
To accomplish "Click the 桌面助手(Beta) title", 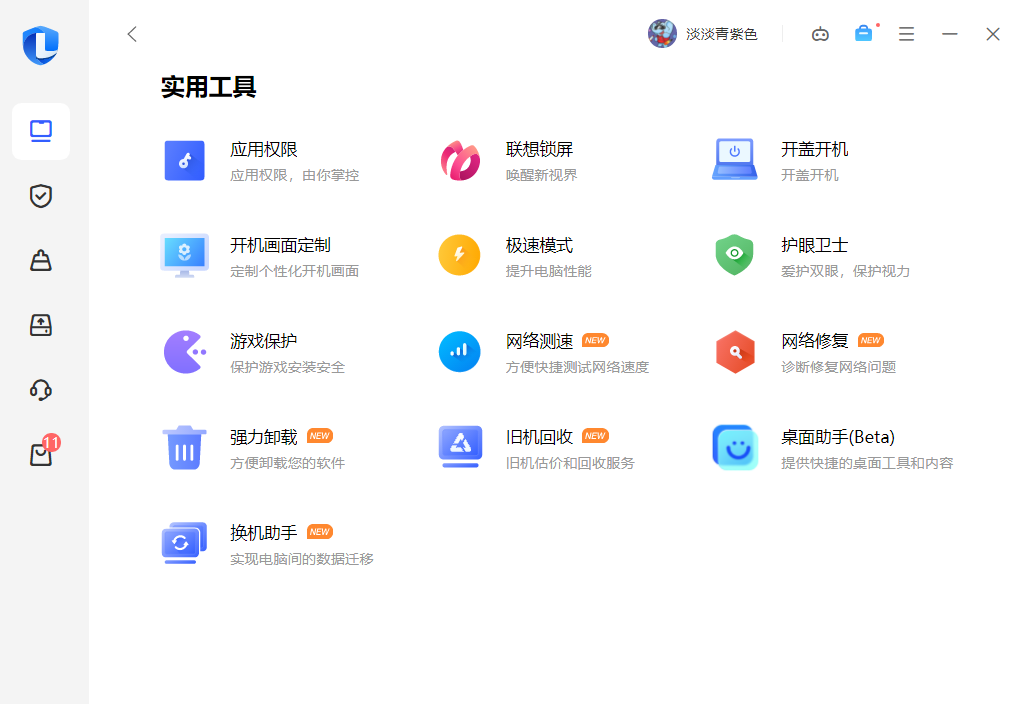I will click(838, 437).
